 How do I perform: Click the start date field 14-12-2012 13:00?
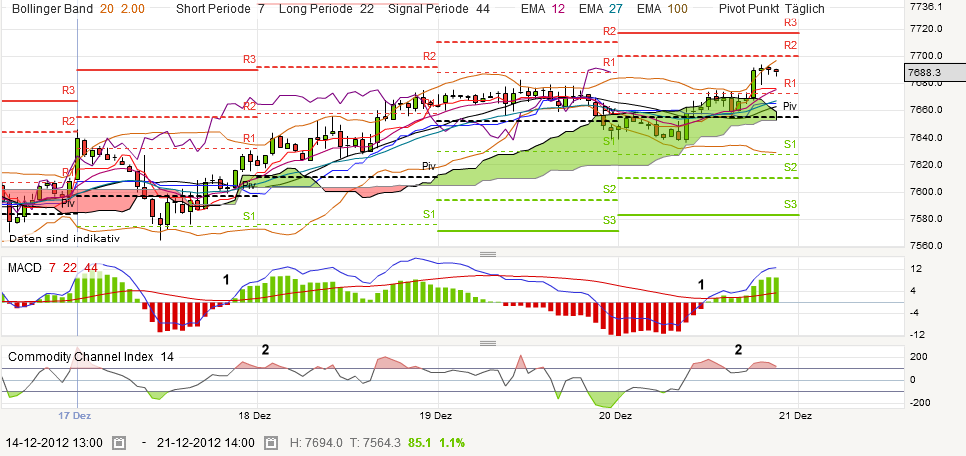coord(54,442)
